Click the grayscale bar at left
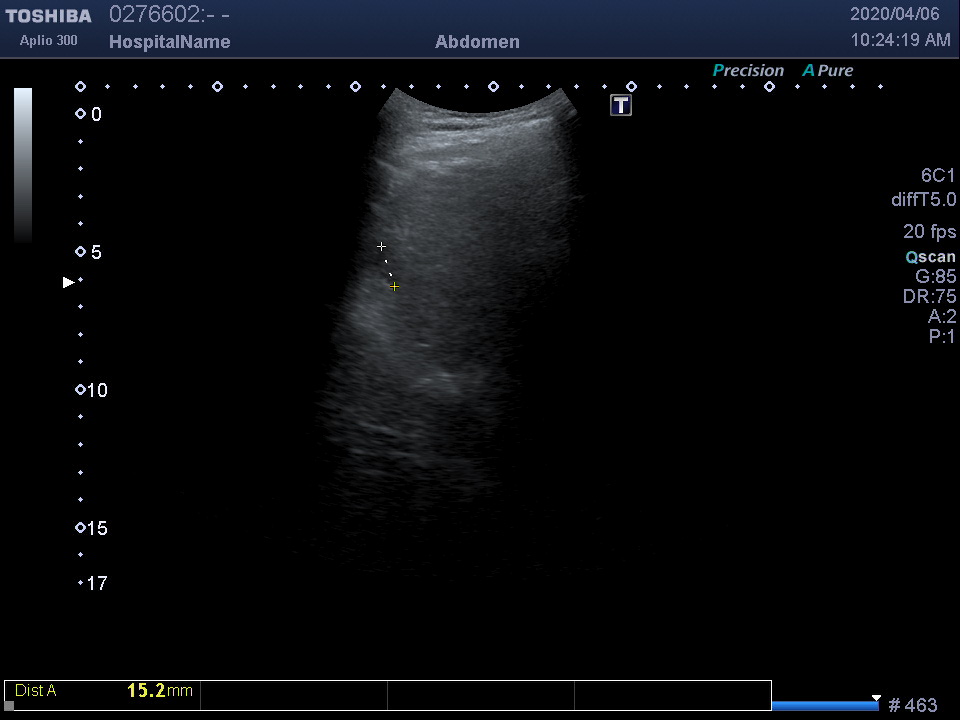Image resolution: width=960 pixels, height=720 pixels. [x=23, y=165]
